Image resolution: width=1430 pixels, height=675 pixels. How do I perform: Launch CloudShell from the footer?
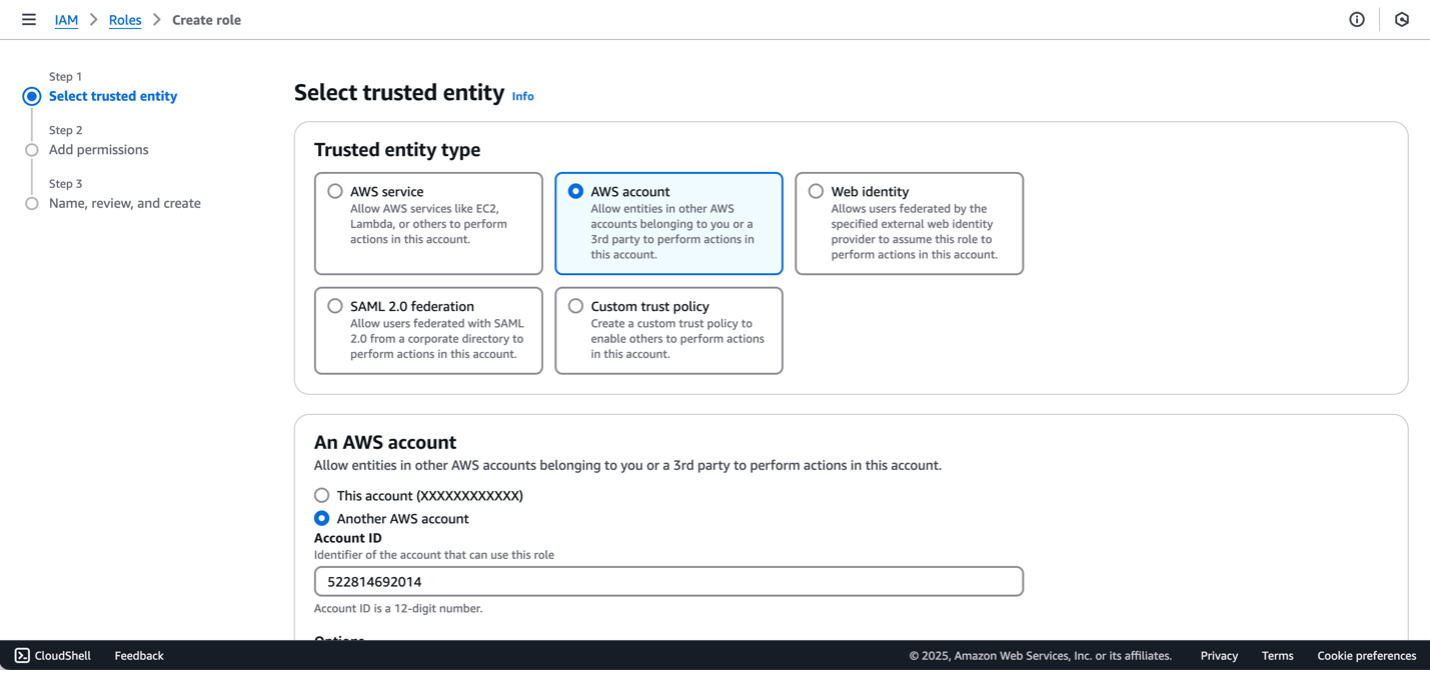click(51, 655)
